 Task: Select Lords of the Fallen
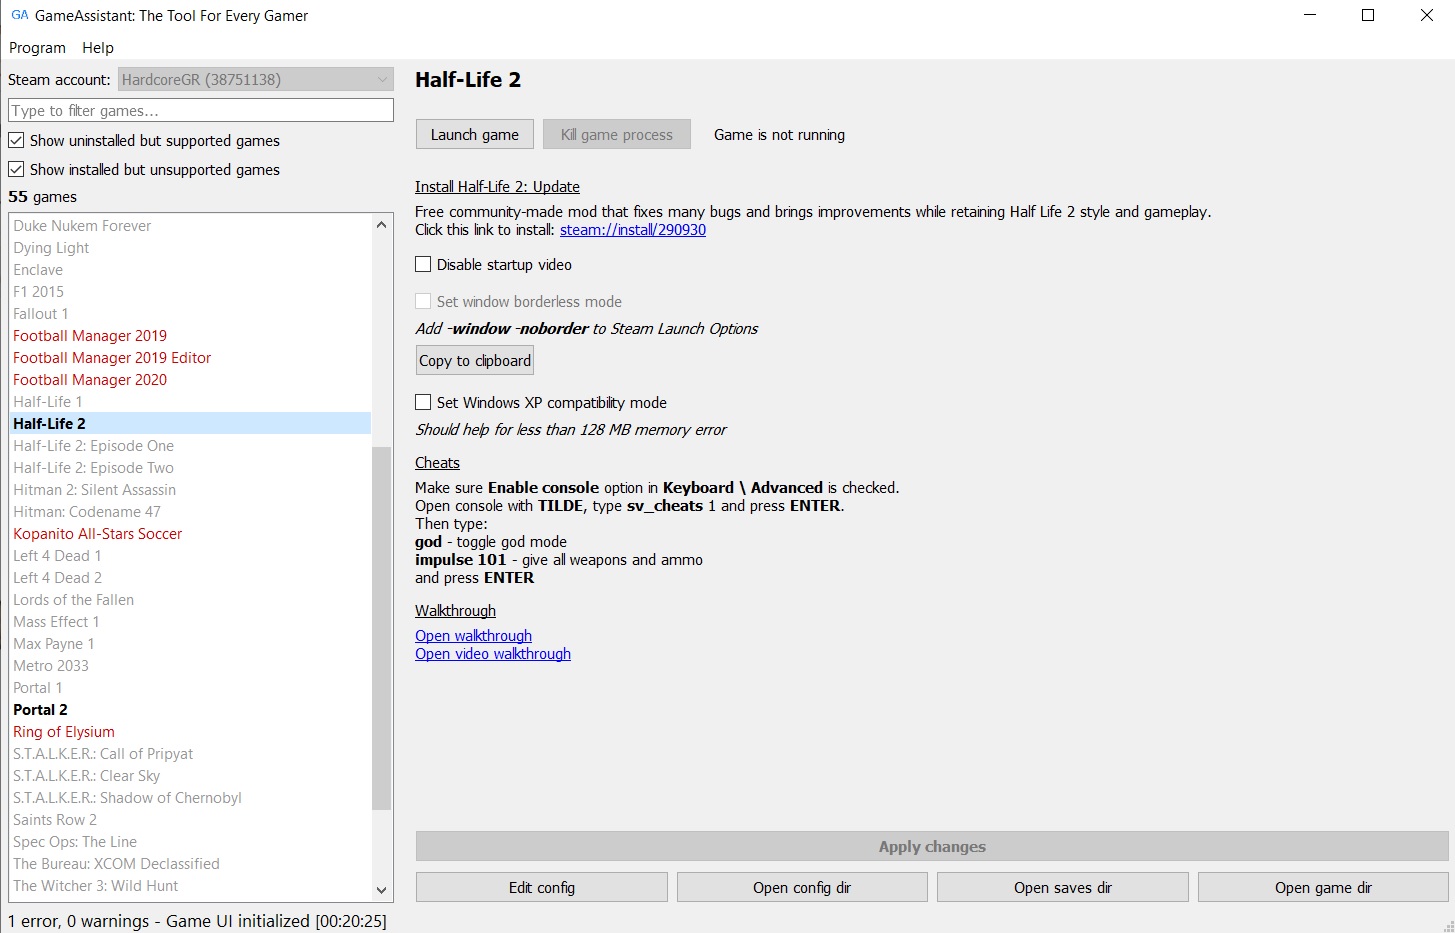[190, 600]
